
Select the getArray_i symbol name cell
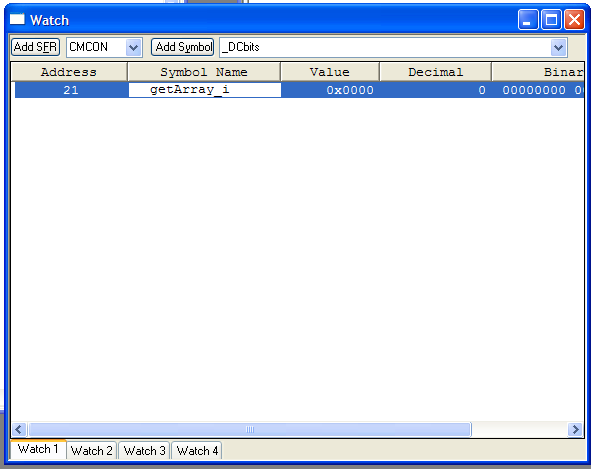click(x=205, y=90)
